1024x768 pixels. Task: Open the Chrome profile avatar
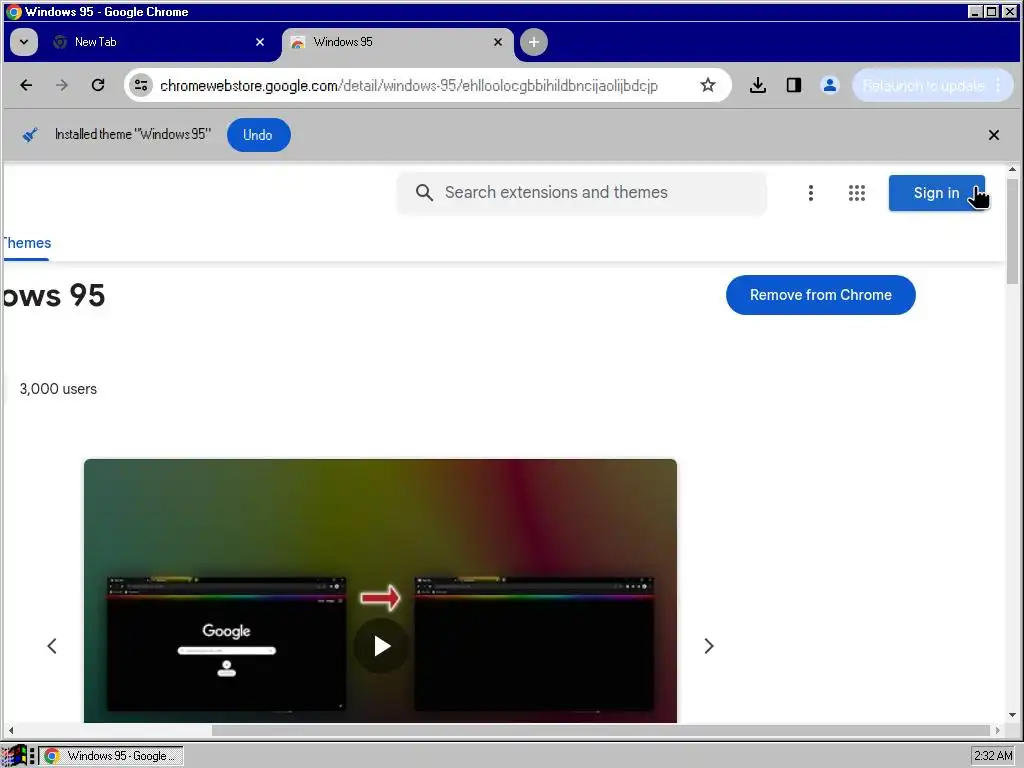829,85
